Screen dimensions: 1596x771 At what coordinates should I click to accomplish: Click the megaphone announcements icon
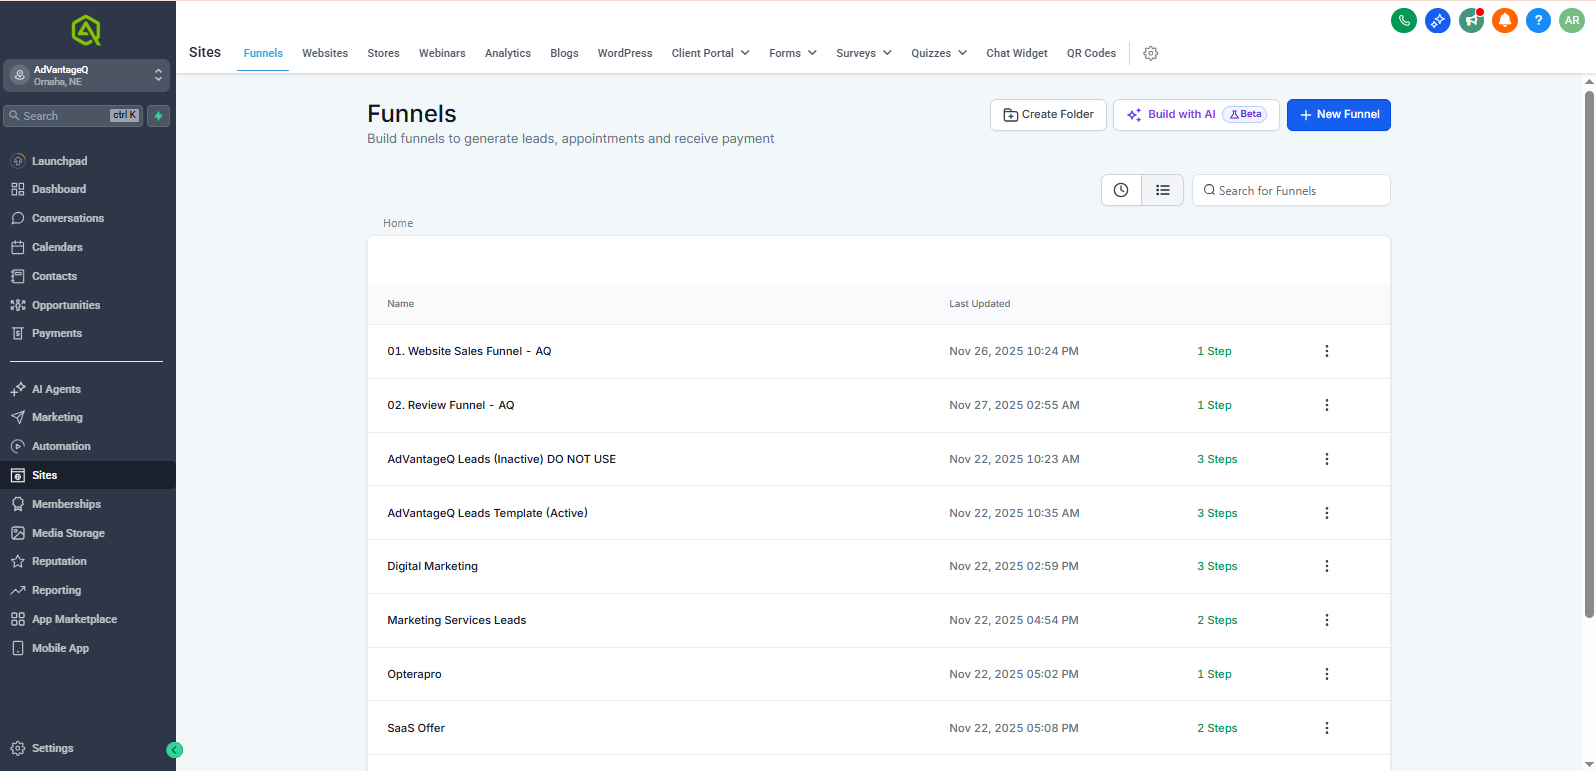pos(1471,20)
